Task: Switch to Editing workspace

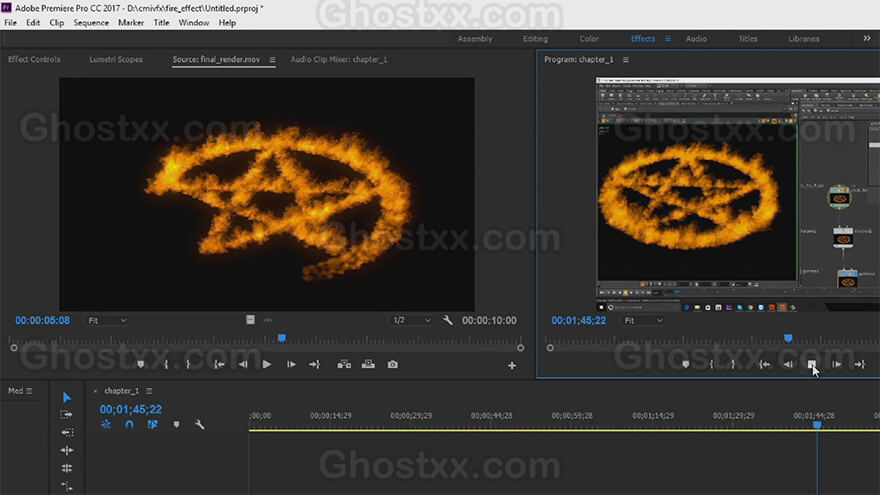Action: [x=535, y=39]
